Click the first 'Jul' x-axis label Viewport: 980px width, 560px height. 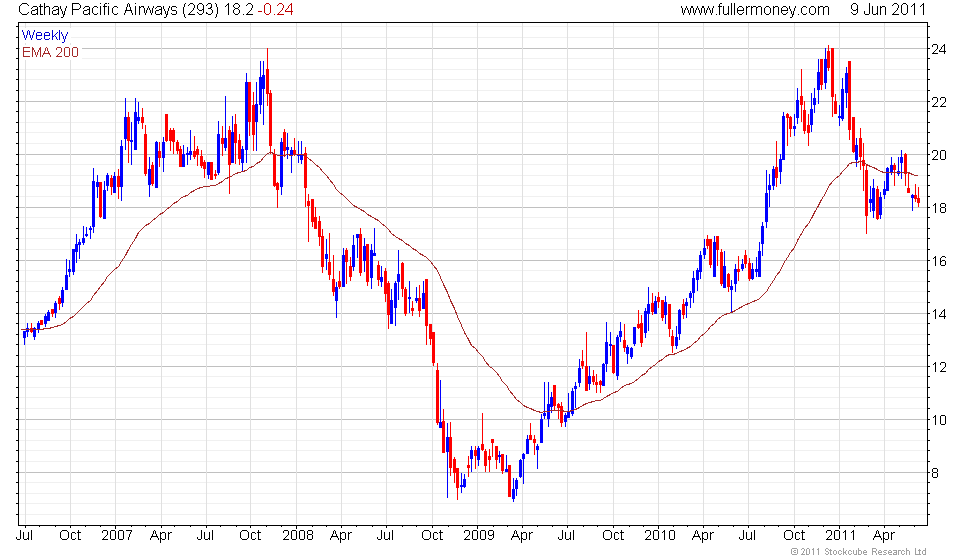(x=24, y=536)
